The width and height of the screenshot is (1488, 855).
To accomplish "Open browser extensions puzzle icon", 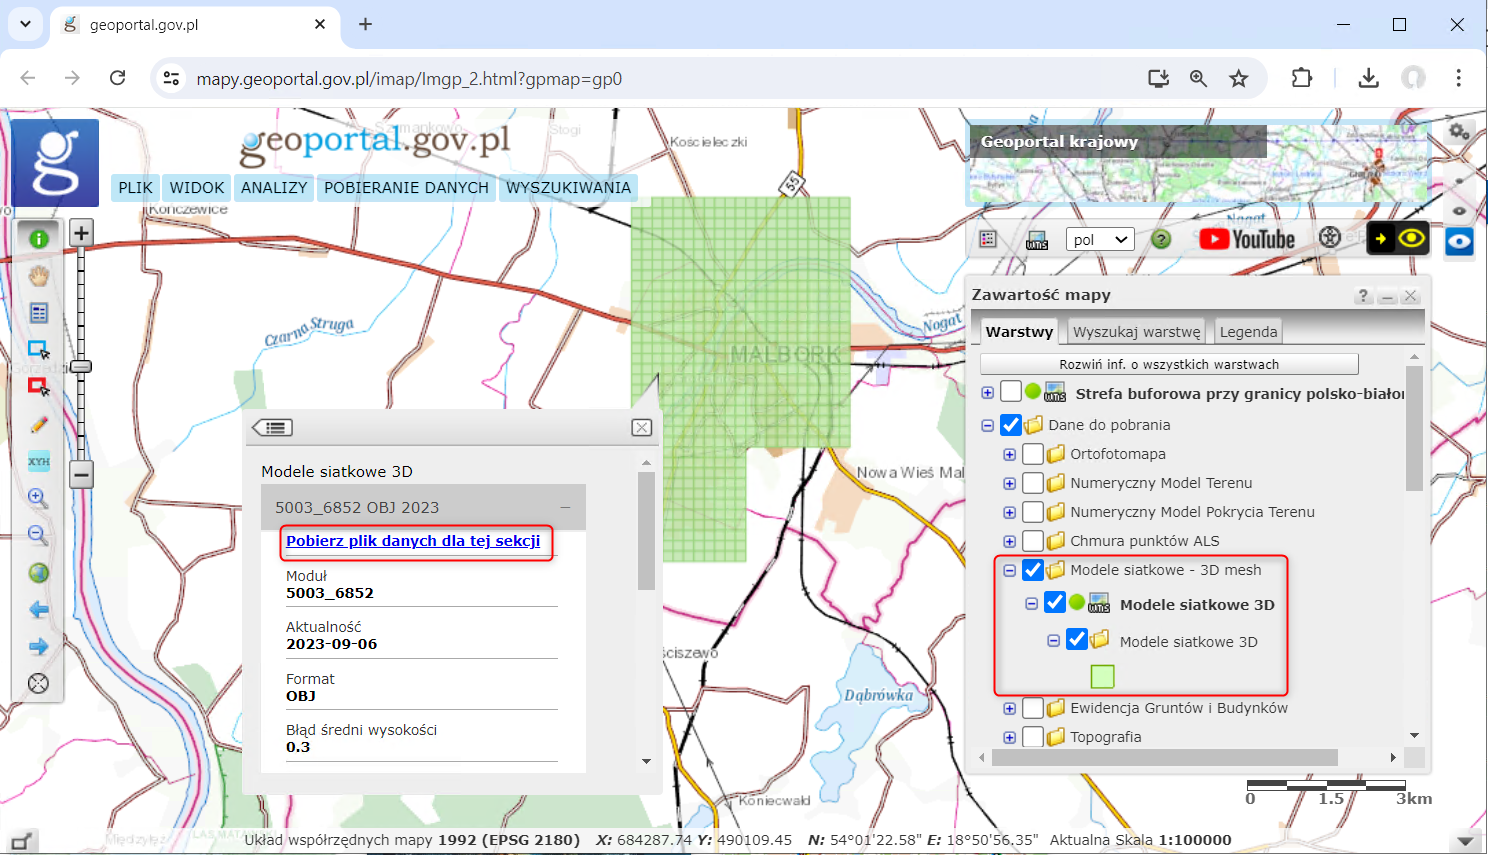I will [x=1302, y=78].
